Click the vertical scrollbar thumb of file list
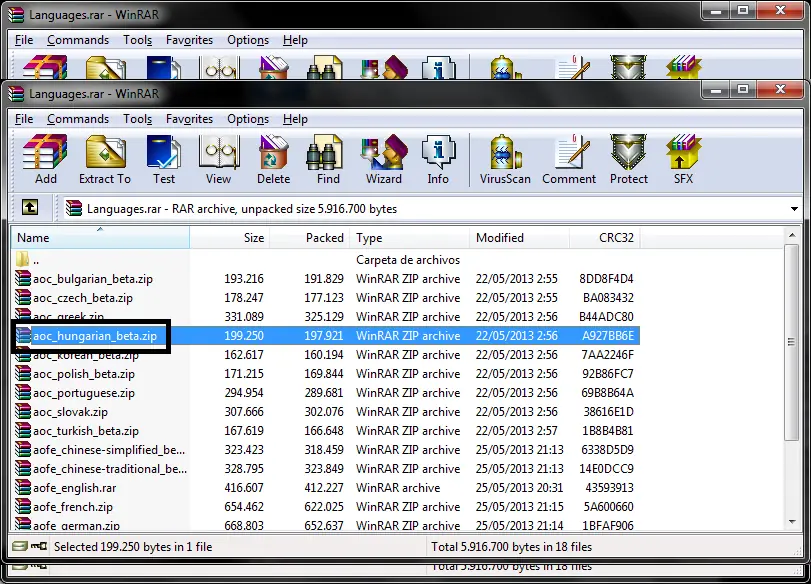 click(x=792, y=341)
